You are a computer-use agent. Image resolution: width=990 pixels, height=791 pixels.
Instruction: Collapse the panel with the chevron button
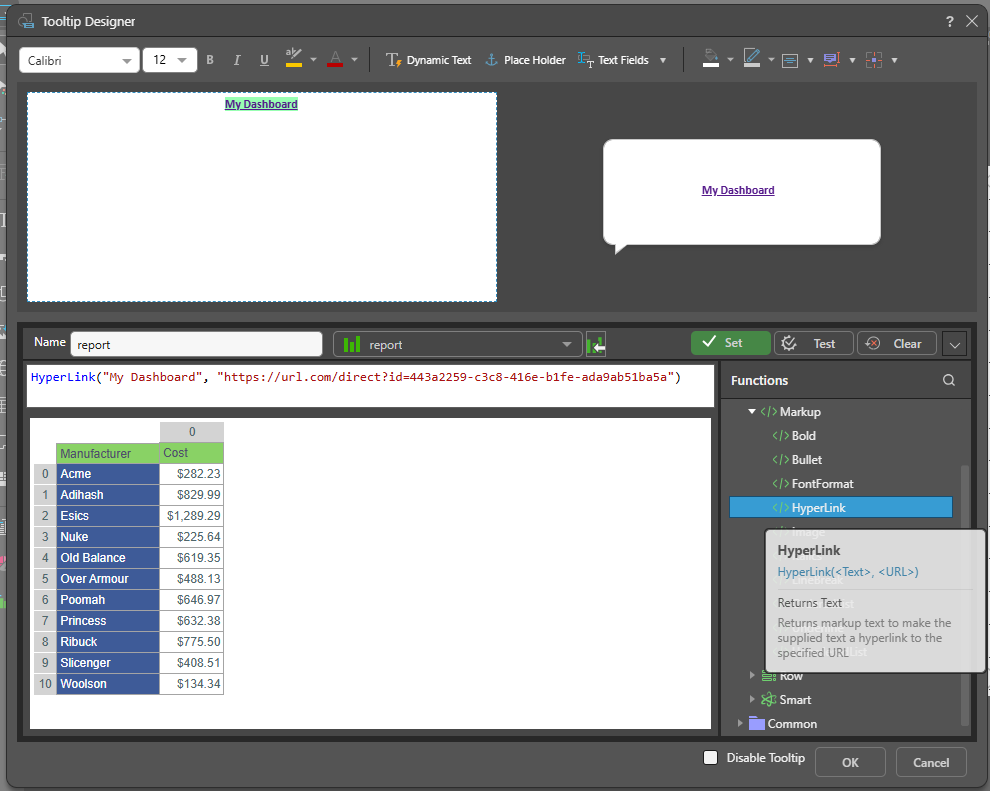955,344
